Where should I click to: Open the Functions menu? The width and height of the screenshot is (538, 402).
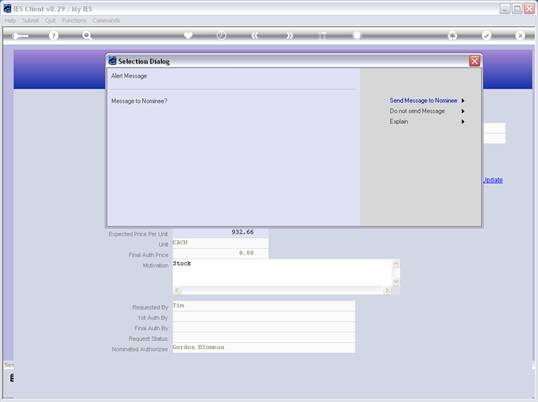click(x=74, y=21)
